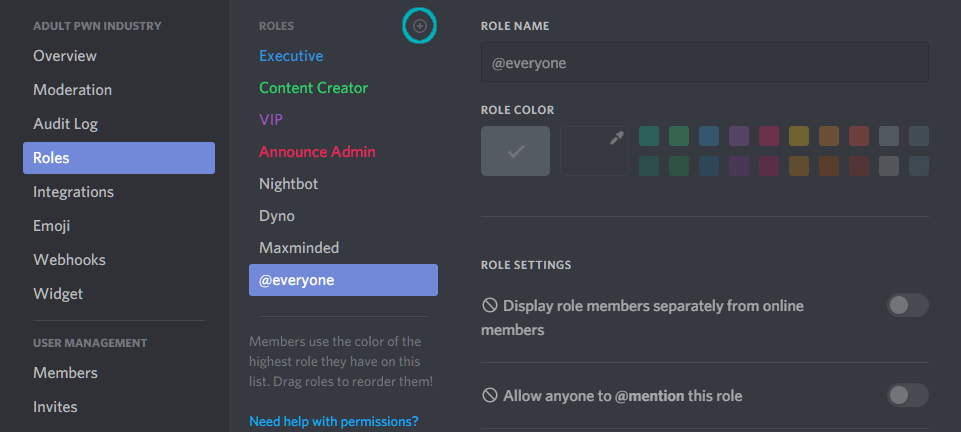The image size is (961, 432).
Task: Click the add role plus icon
Action: pos(420,26)
